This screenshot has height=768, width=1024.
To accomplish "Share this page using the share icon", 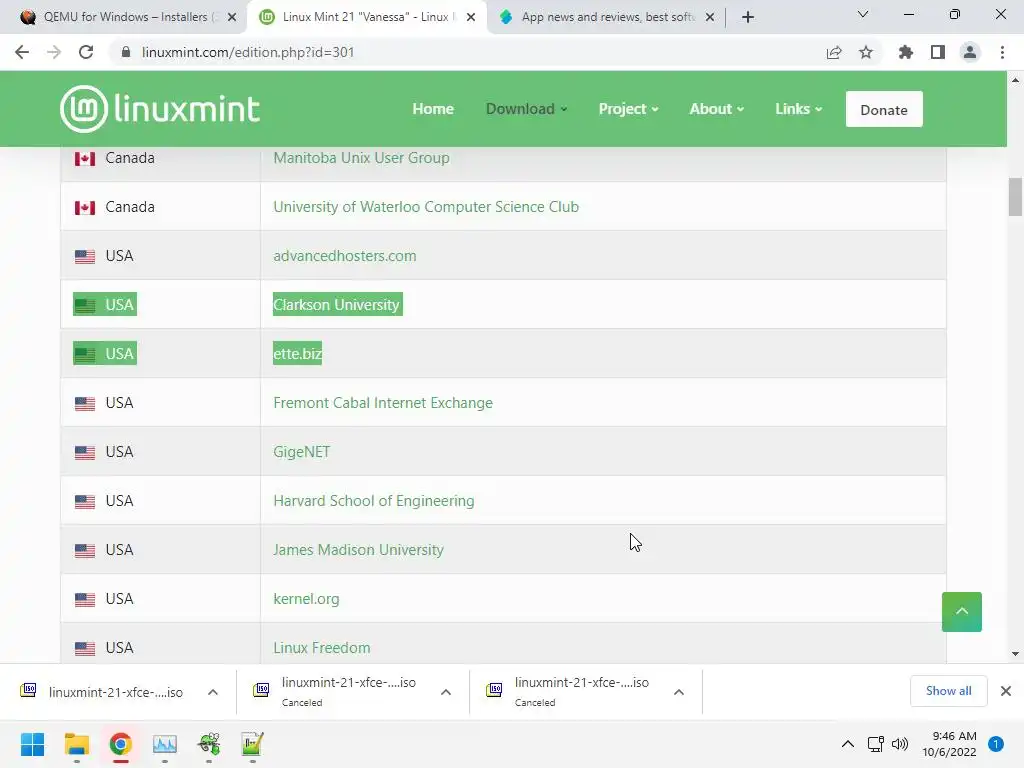I will [x=834, y=52].
